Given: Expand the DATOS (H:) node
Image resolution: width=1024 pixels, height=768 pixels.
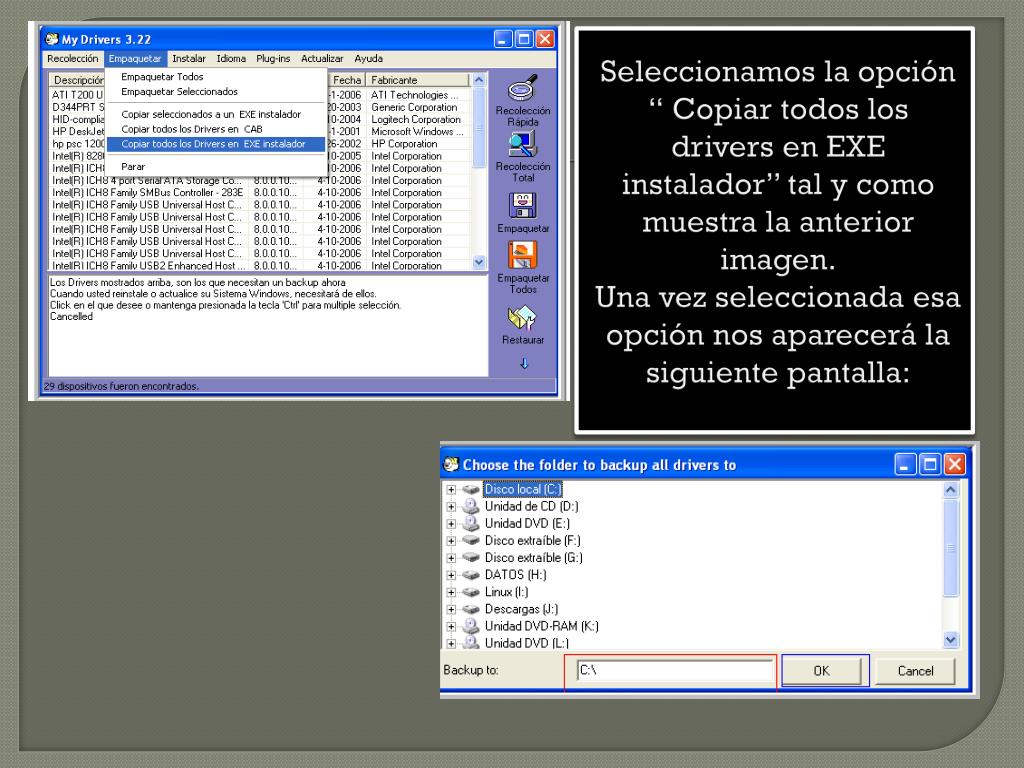Looking at the screenshot, I should tap(451, 575).
